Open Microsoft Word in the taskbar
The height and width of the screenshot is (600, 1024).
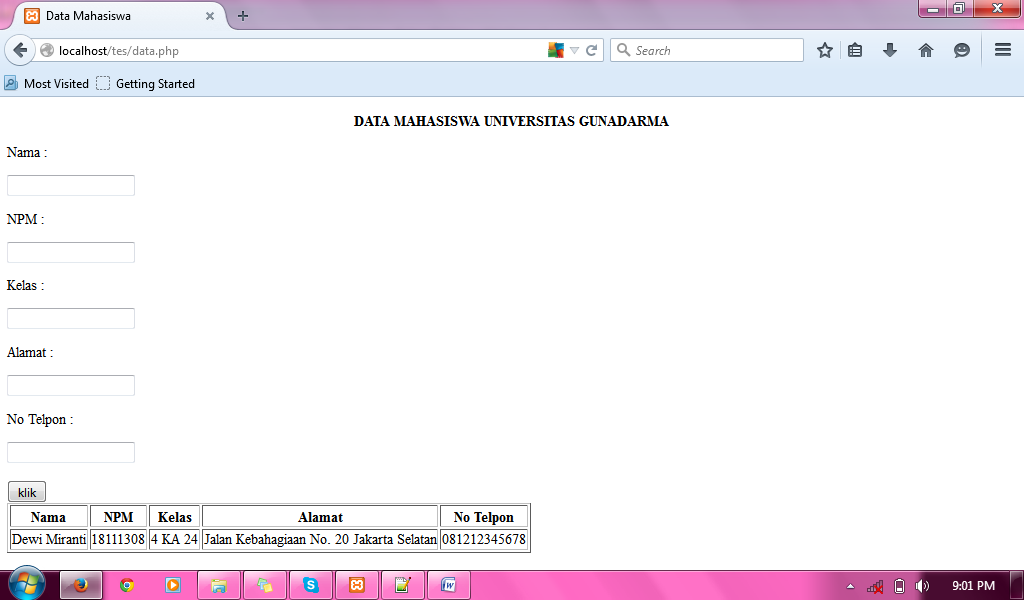pos(449,585)
